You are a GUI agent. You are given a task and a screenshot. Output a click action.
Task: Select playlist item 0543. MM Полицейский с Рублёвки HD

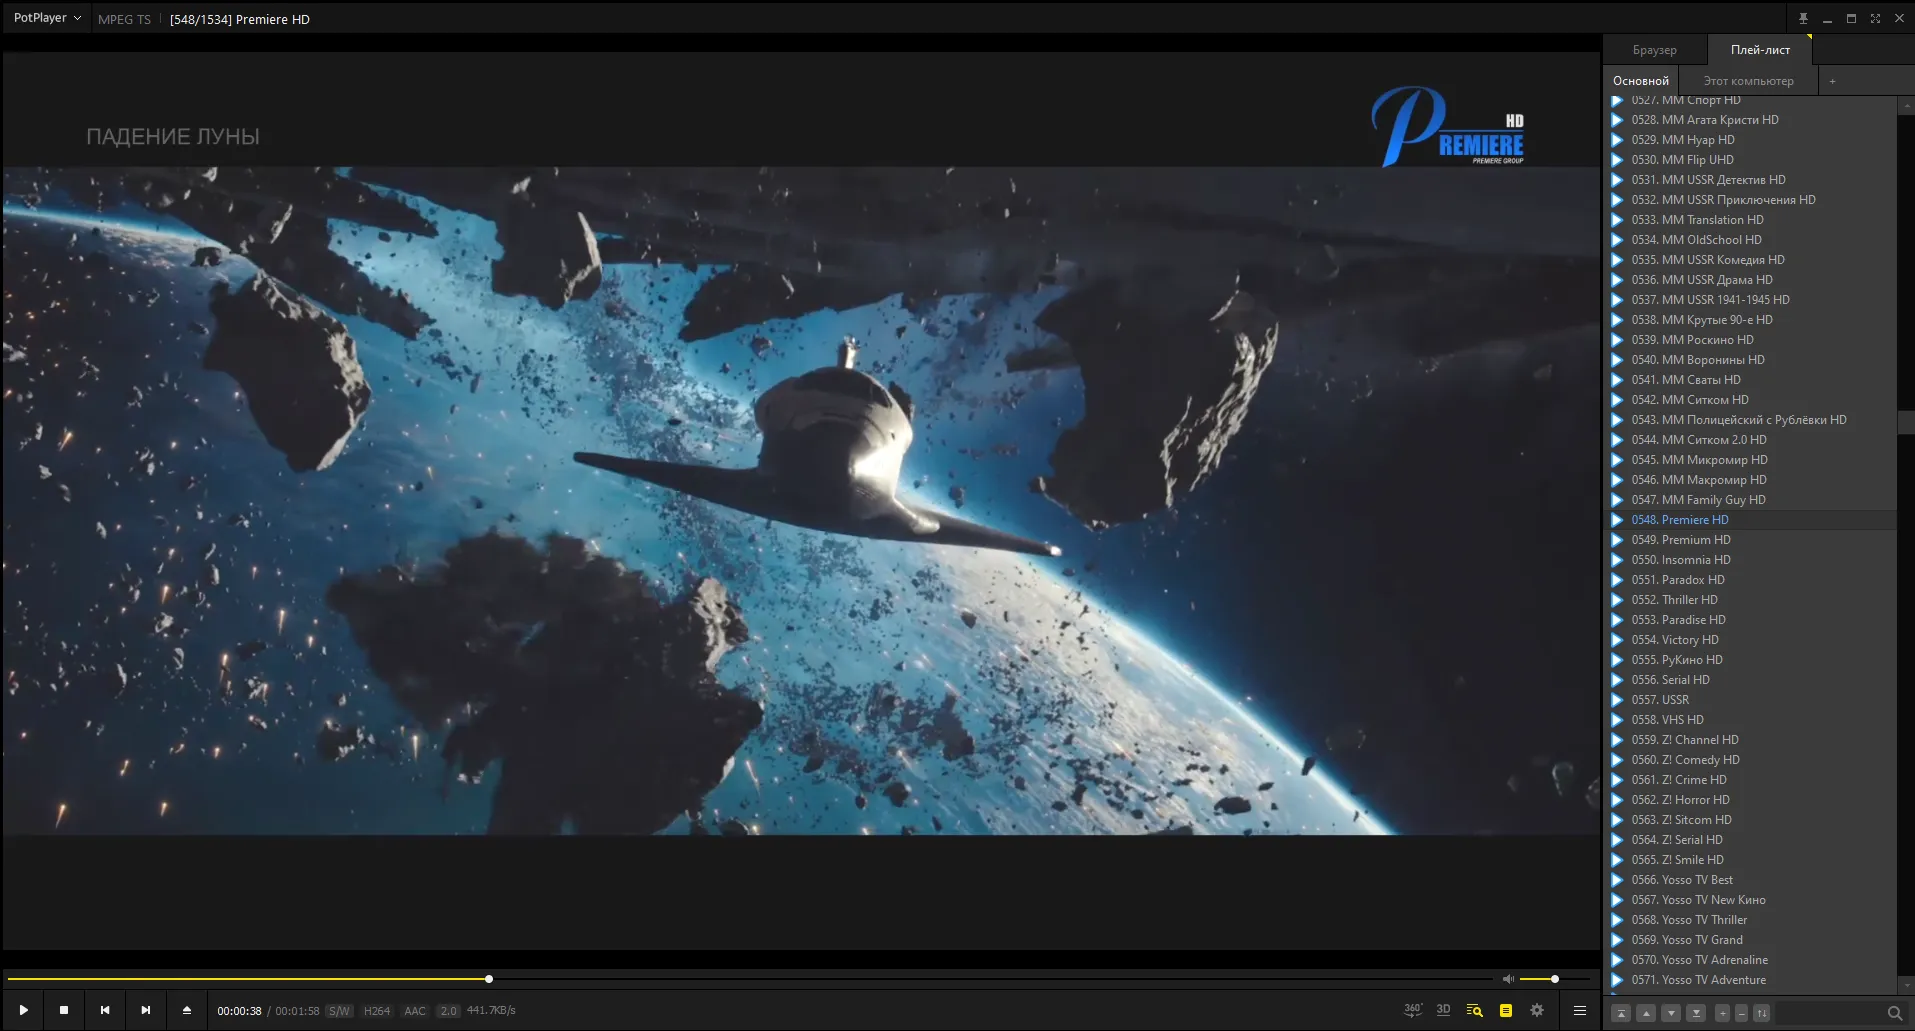point(1750,420)
